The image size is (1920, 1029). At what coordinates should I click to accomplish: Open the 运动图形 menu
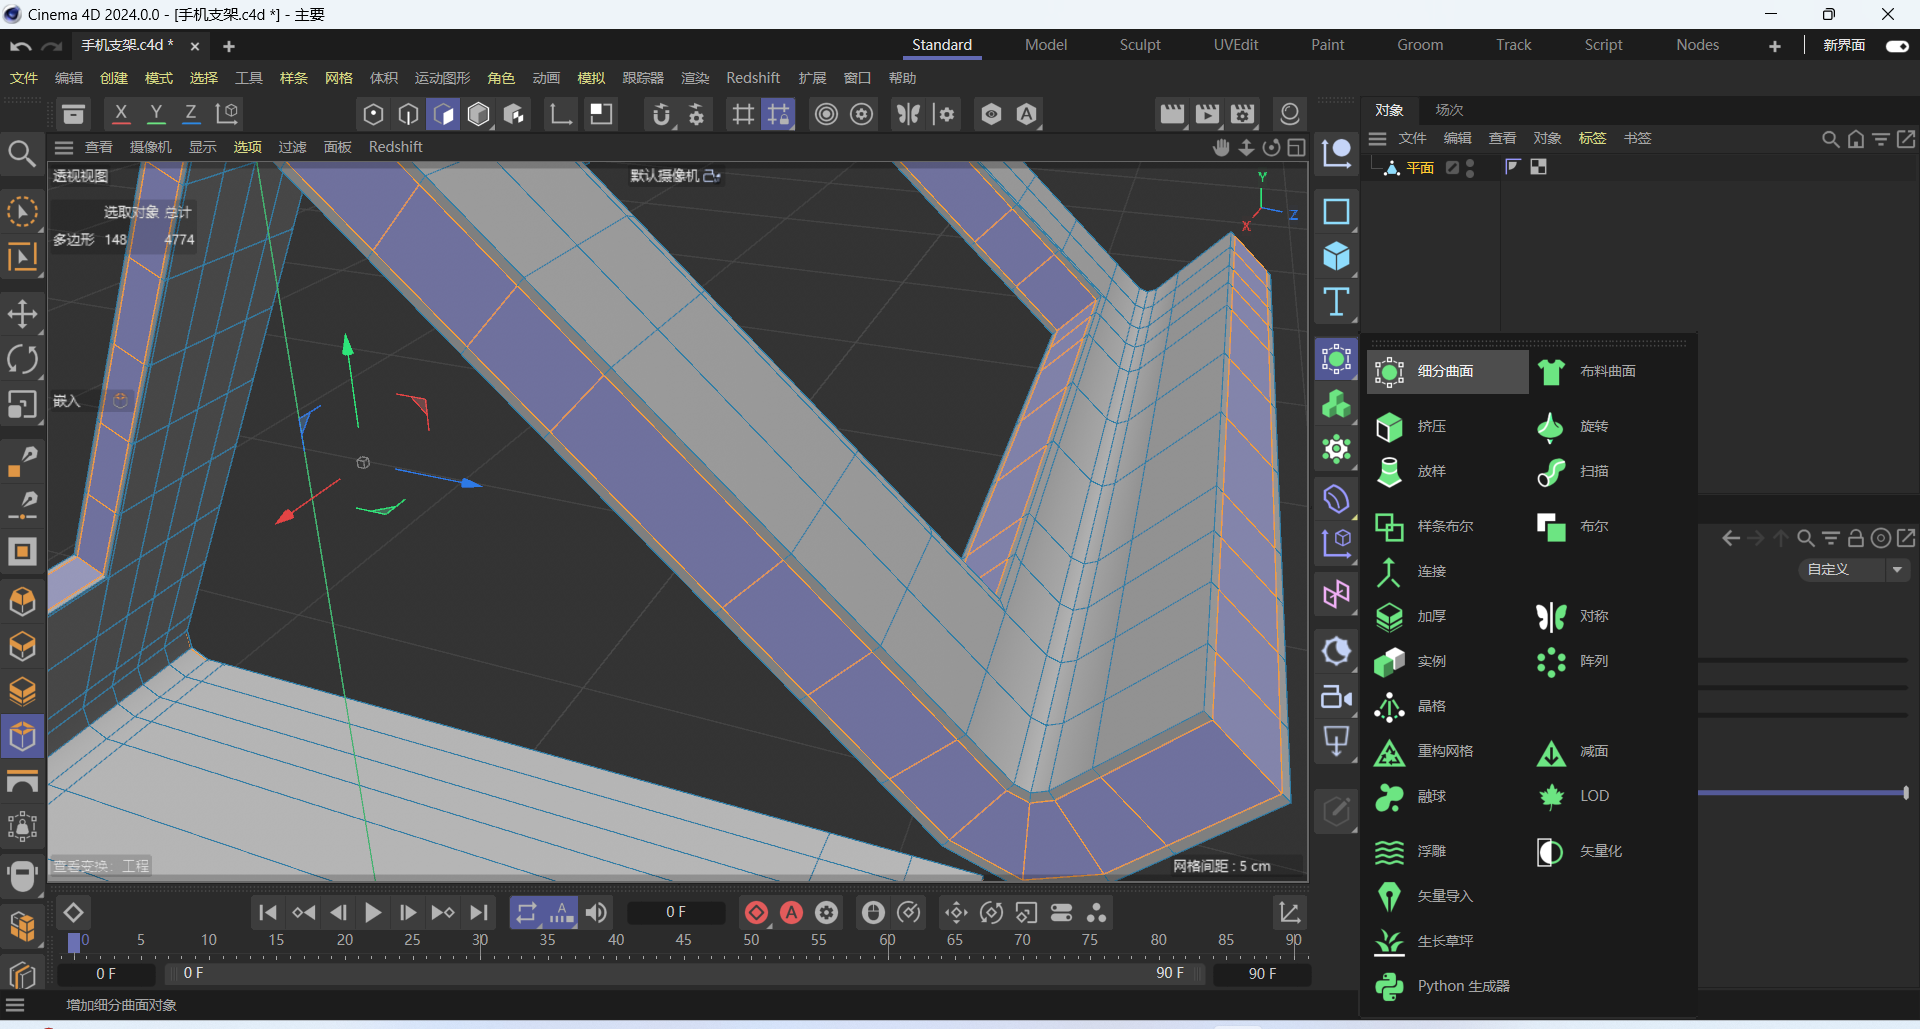tap(442, 78)
